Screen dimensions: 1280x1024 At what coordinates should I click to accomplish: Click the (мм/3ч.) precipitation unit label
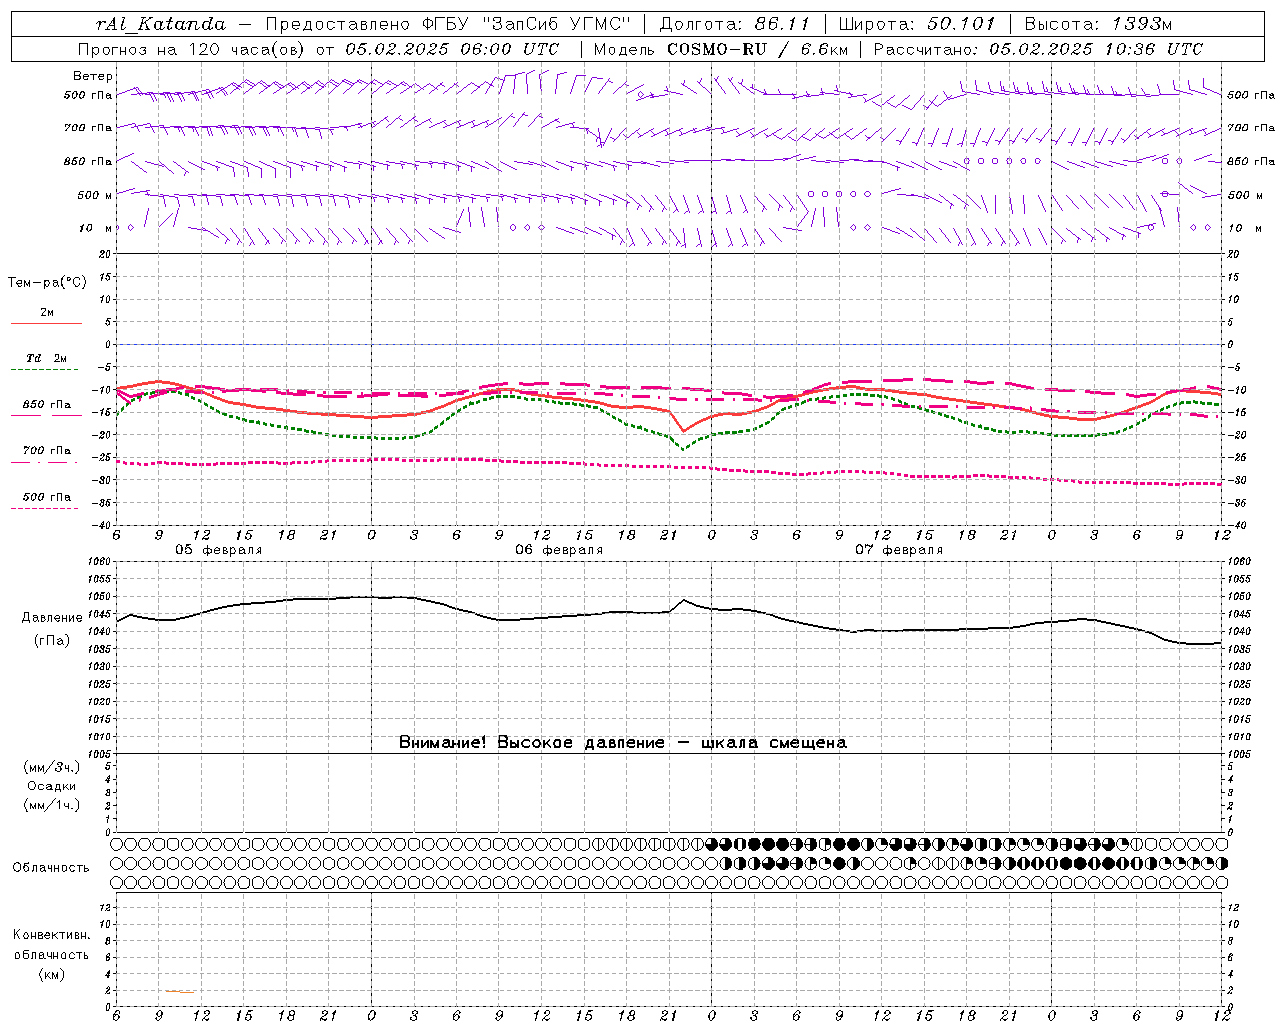coord(51,767)
